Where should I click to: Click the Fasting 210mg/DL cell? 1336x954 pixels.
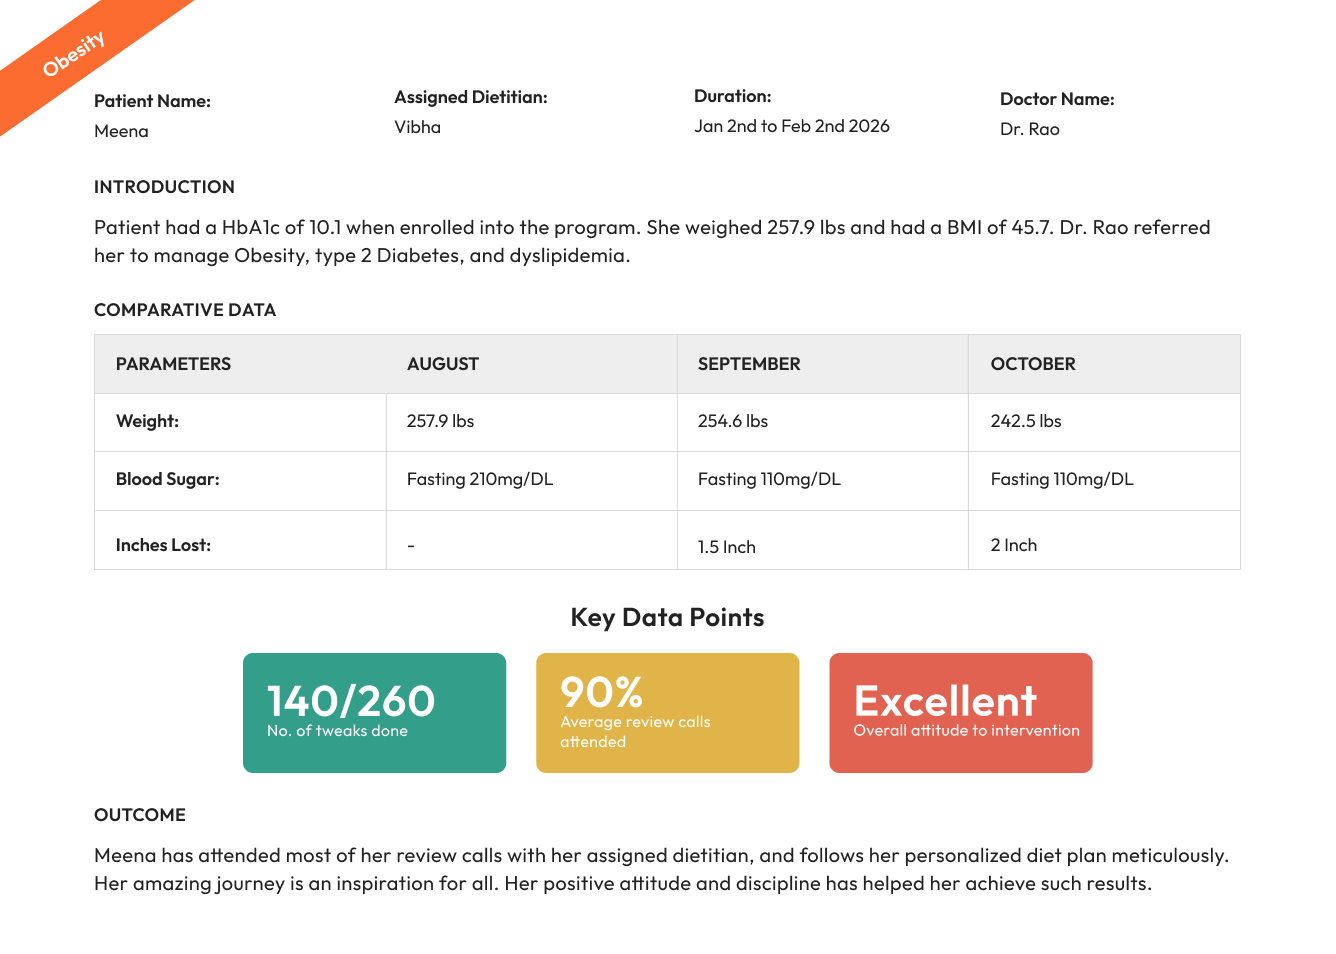click(x=532, y=481)
